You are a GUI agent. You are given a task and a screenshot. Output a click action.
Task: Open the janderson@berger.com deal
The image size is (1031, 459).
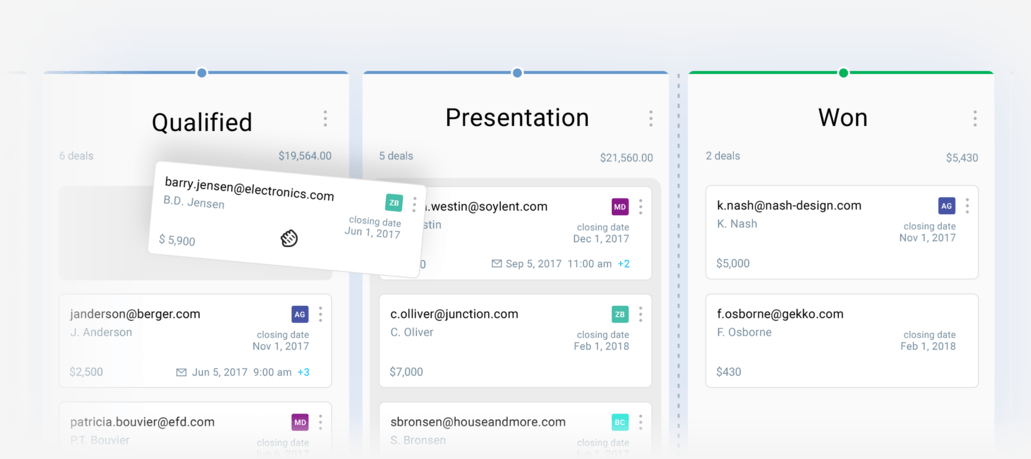[135, 314]
